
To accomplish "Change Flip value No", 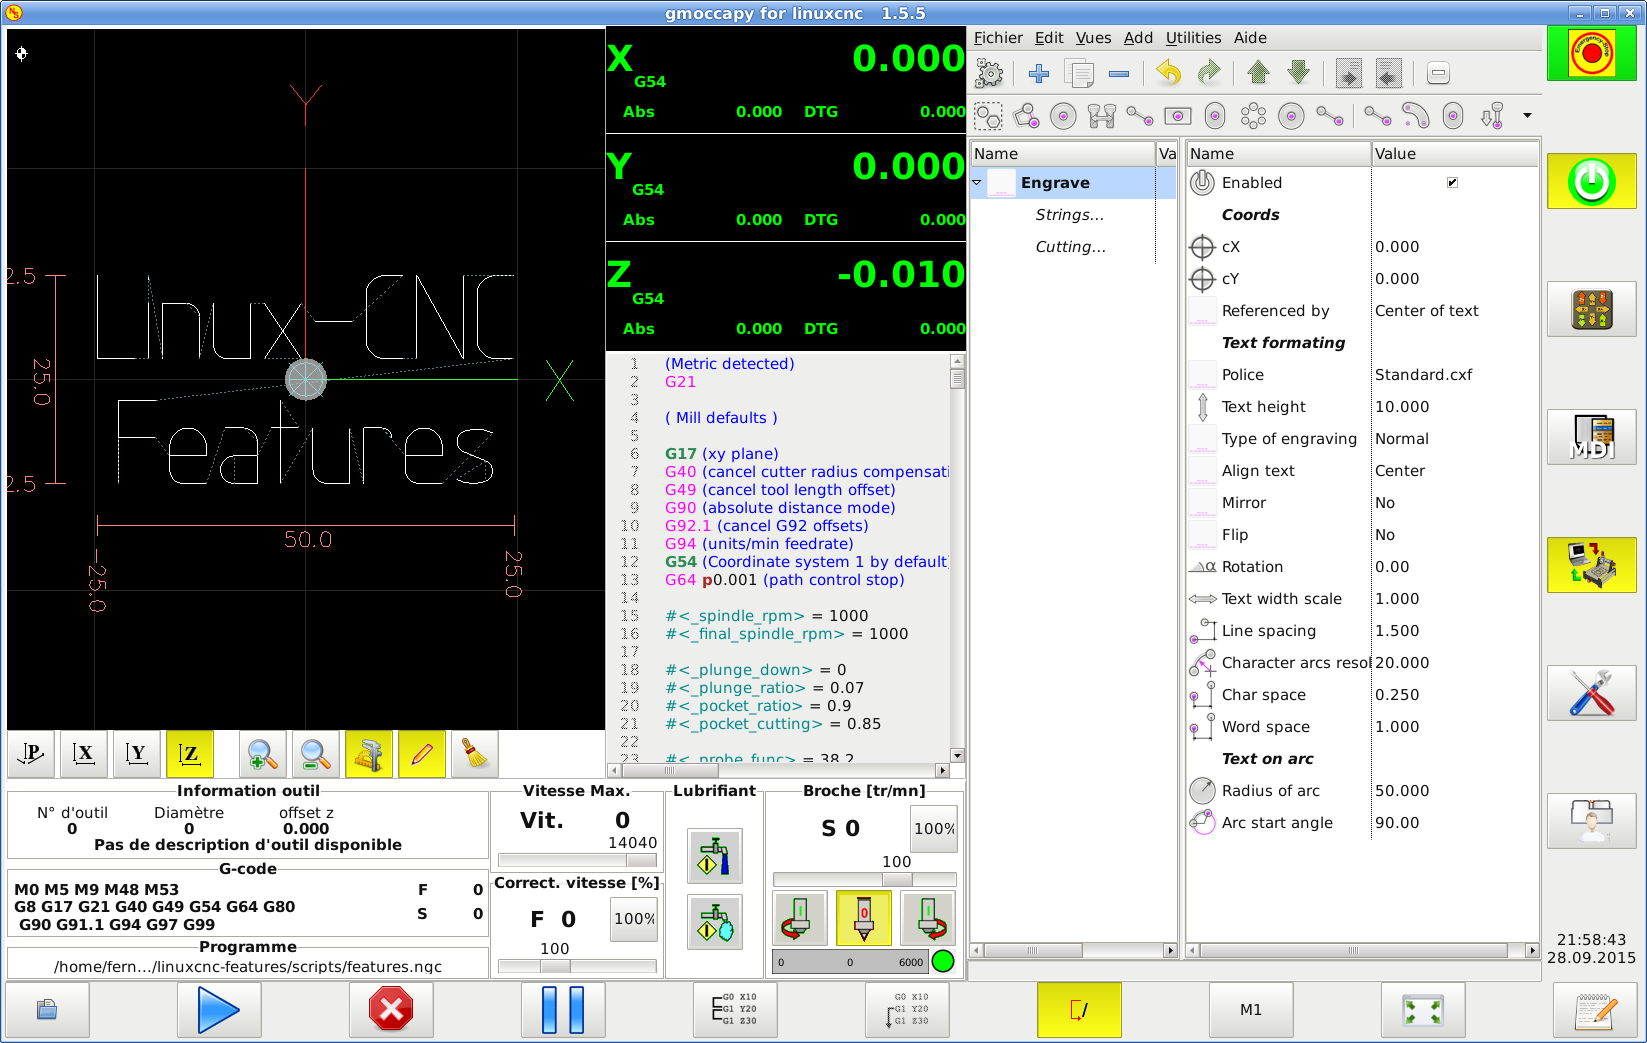I will point(1455,535).
